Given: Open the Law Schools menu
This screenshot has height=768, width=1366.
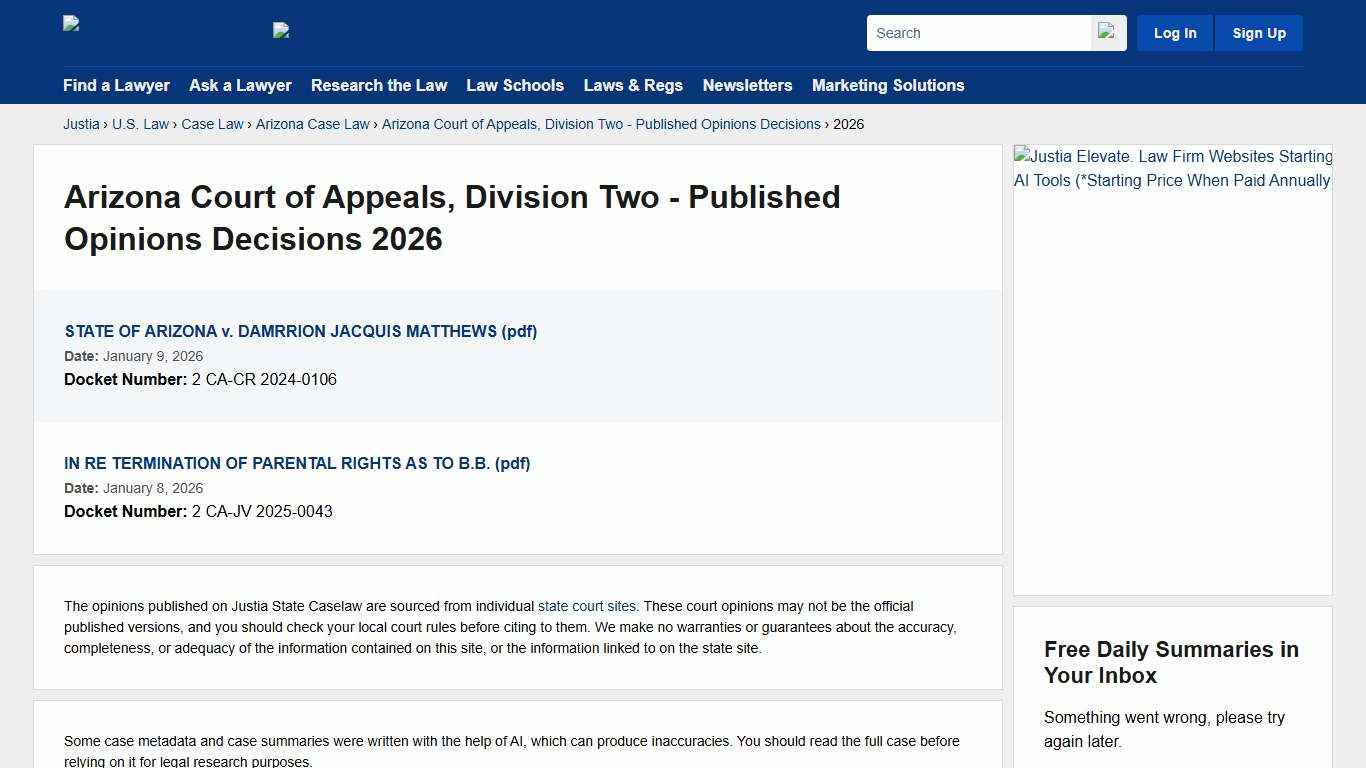Looking at the screenshot, I should (x=515, y=86).
